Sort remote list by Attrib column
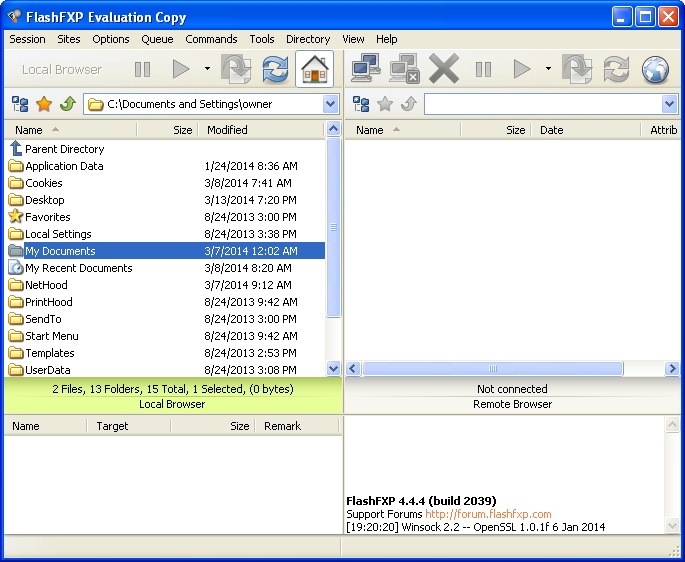Image resolution: width=685 pixels, height=562 pixels. pos(662,130)
